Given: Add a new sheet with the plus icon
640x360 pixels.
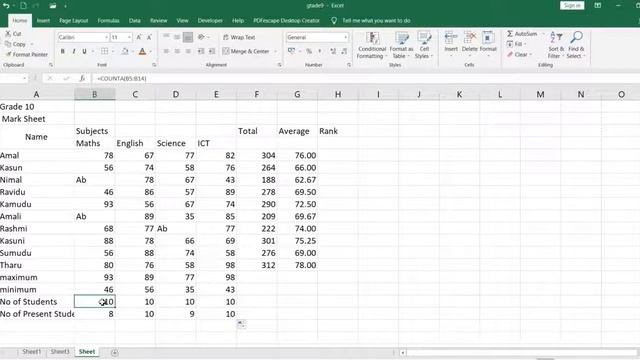Looking at the screenshot, I should (115, 353).
